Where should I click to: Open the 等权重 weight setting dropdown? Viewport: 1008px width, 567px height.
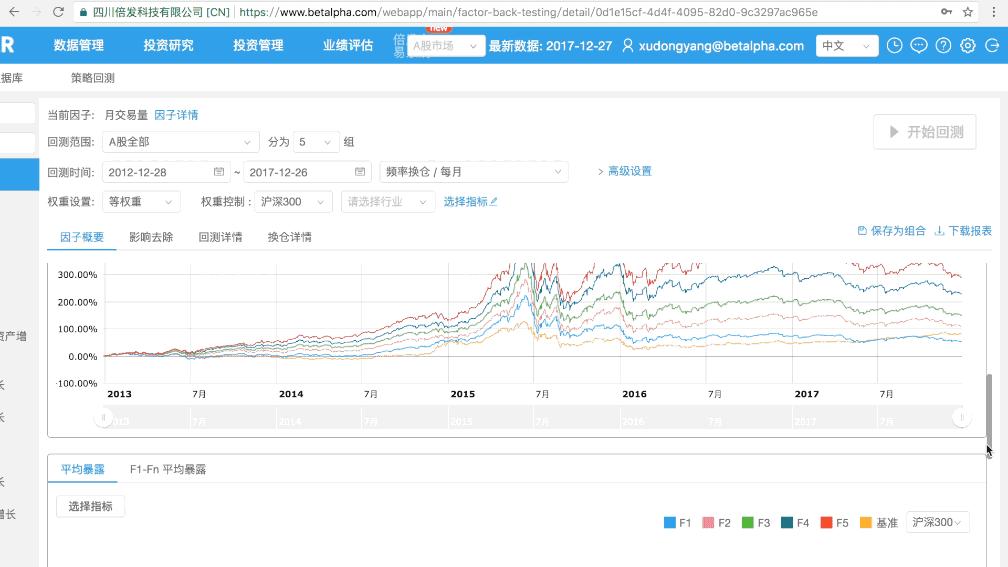tap(141, 202)
